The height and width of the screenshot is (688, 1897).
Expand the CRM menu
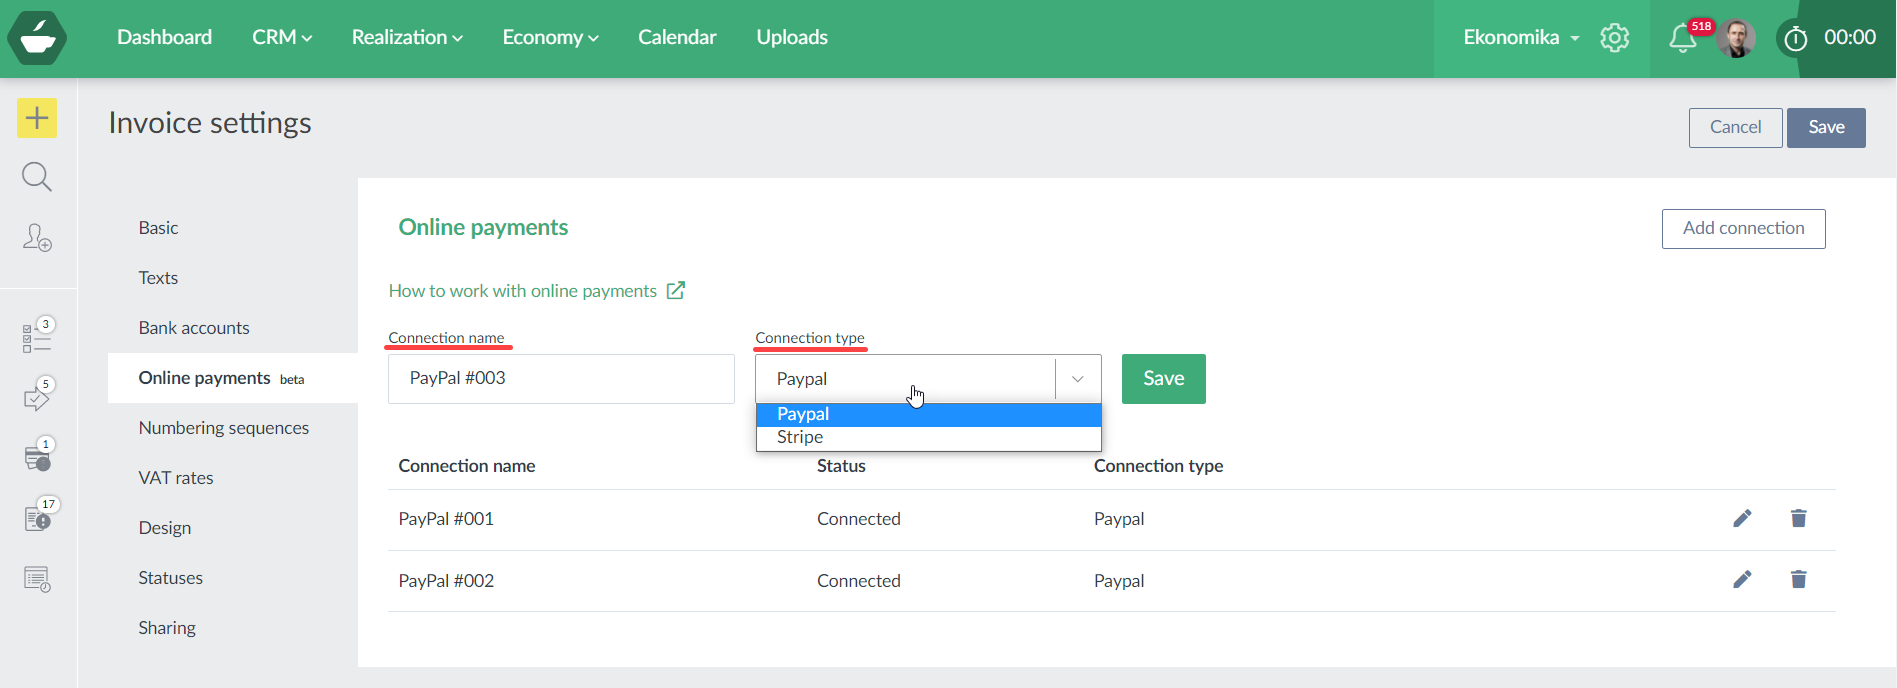coord(282,38)
